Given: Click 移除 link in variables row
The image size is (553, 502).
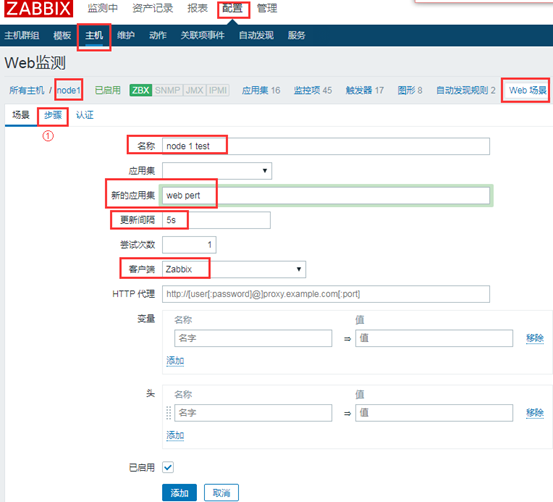Looking at the screenshot, I should coord(535,338).
